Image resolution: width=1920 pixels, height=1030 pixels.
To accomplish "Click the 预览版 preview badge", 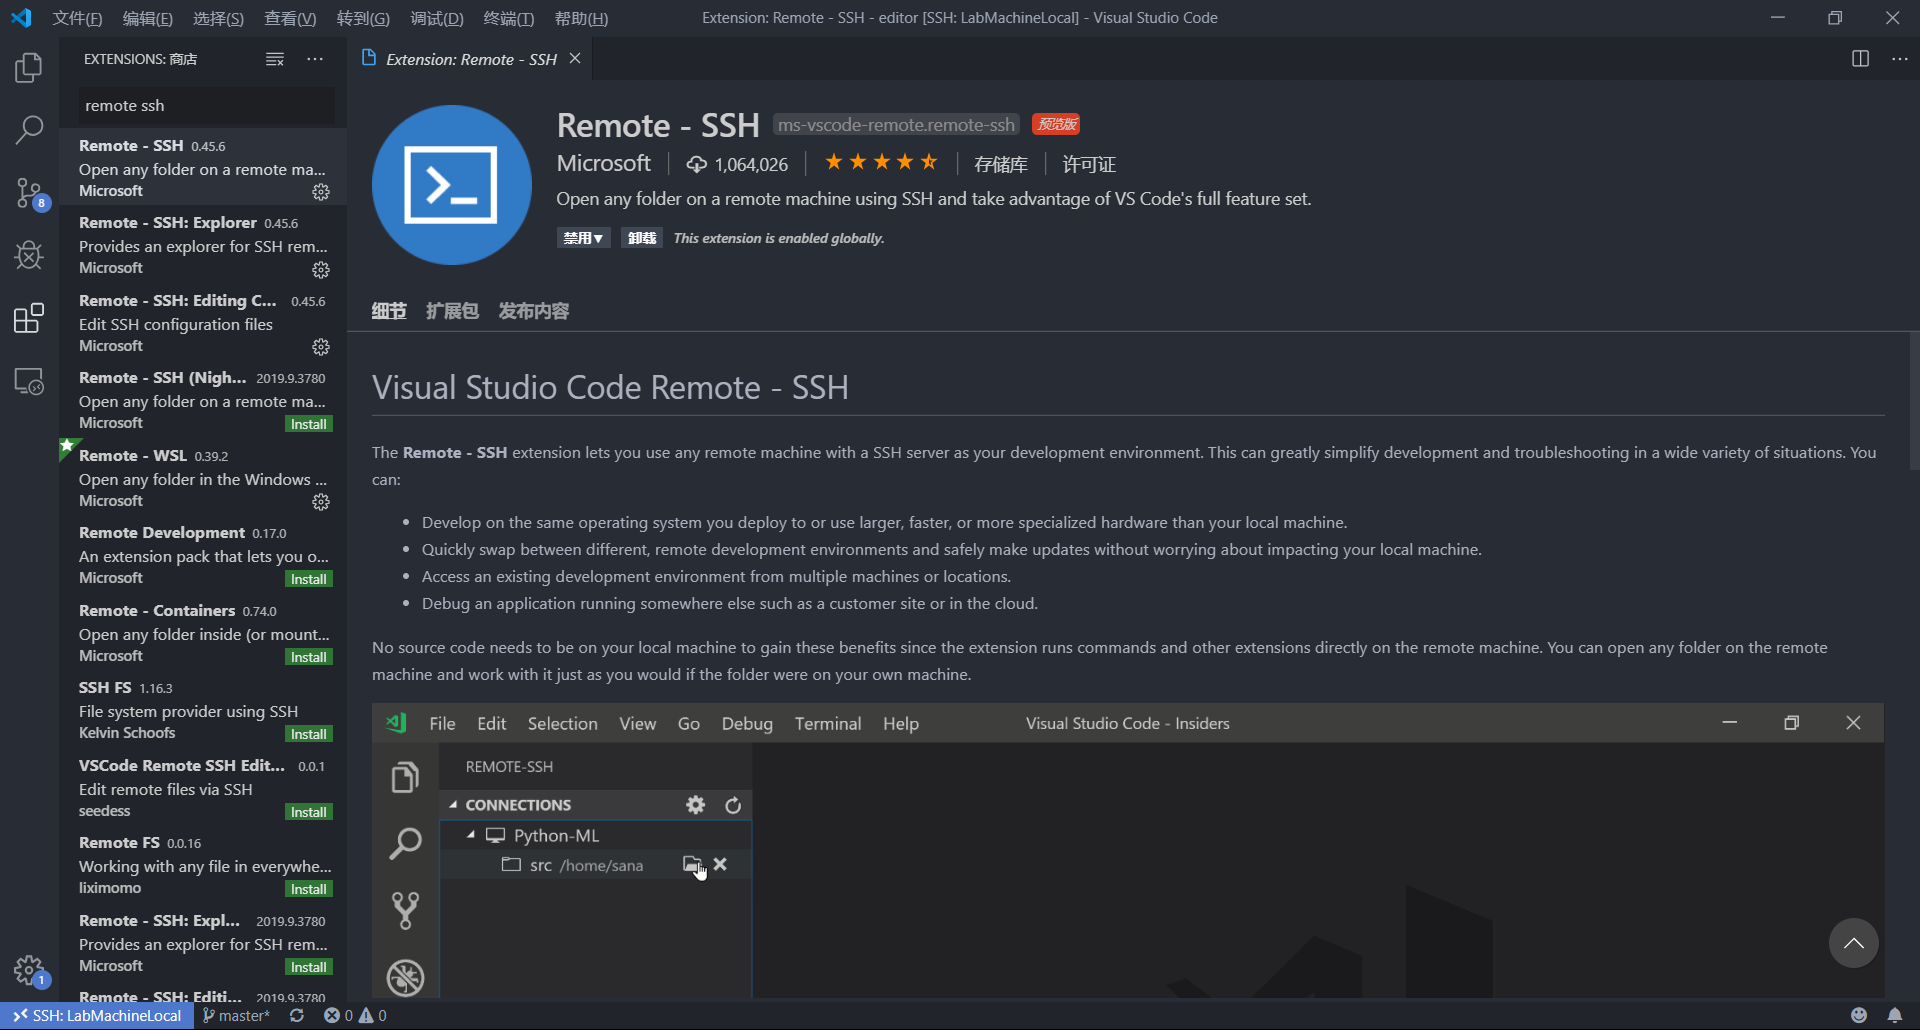I will [1056, 124].
